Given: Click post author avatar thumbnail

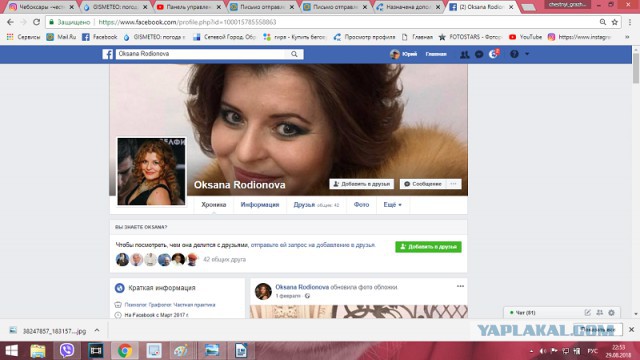Looking at the screenshot, I should pos(263,291).
